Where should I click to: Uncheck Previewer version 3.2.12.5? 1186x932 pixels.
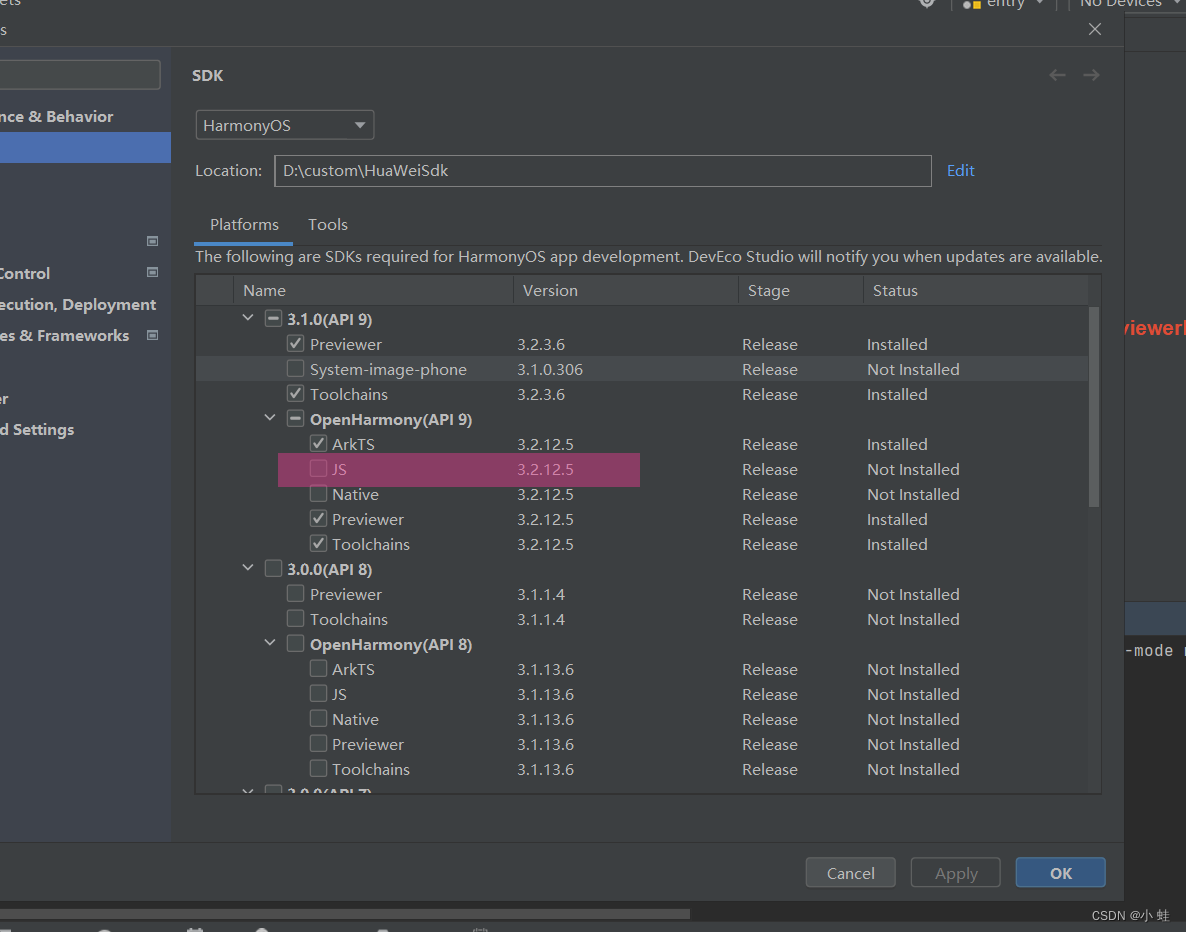tap(318, 518)
